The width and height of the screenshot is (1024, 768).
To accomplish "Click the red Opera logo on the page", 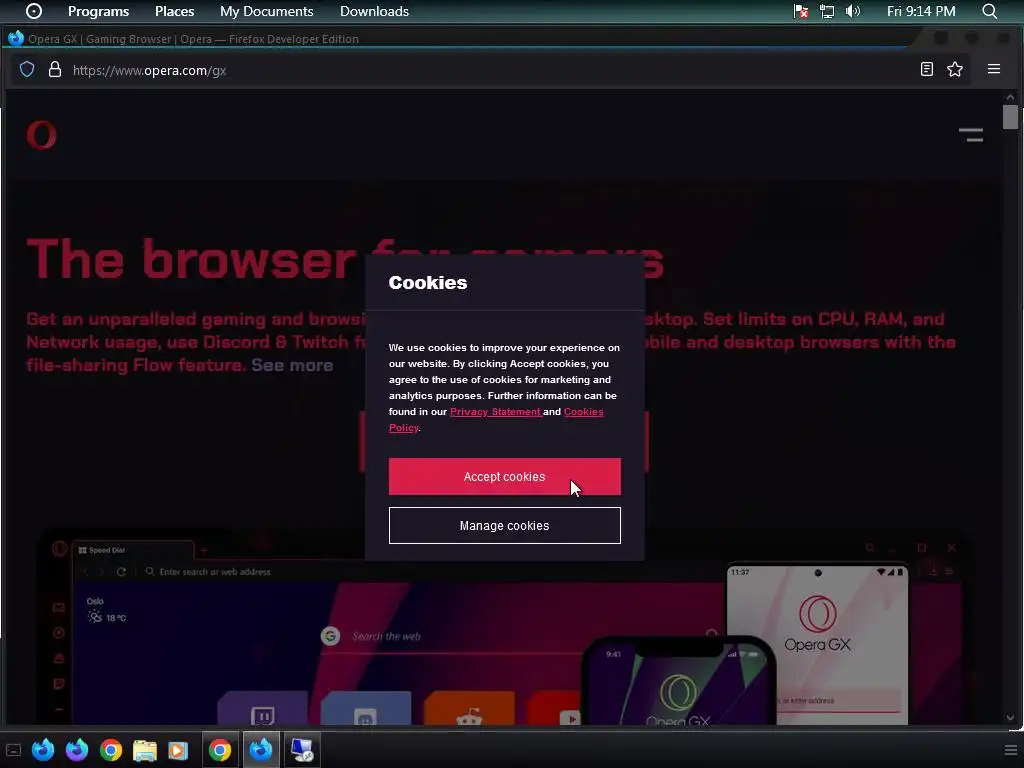I will [x=41, y=135].
